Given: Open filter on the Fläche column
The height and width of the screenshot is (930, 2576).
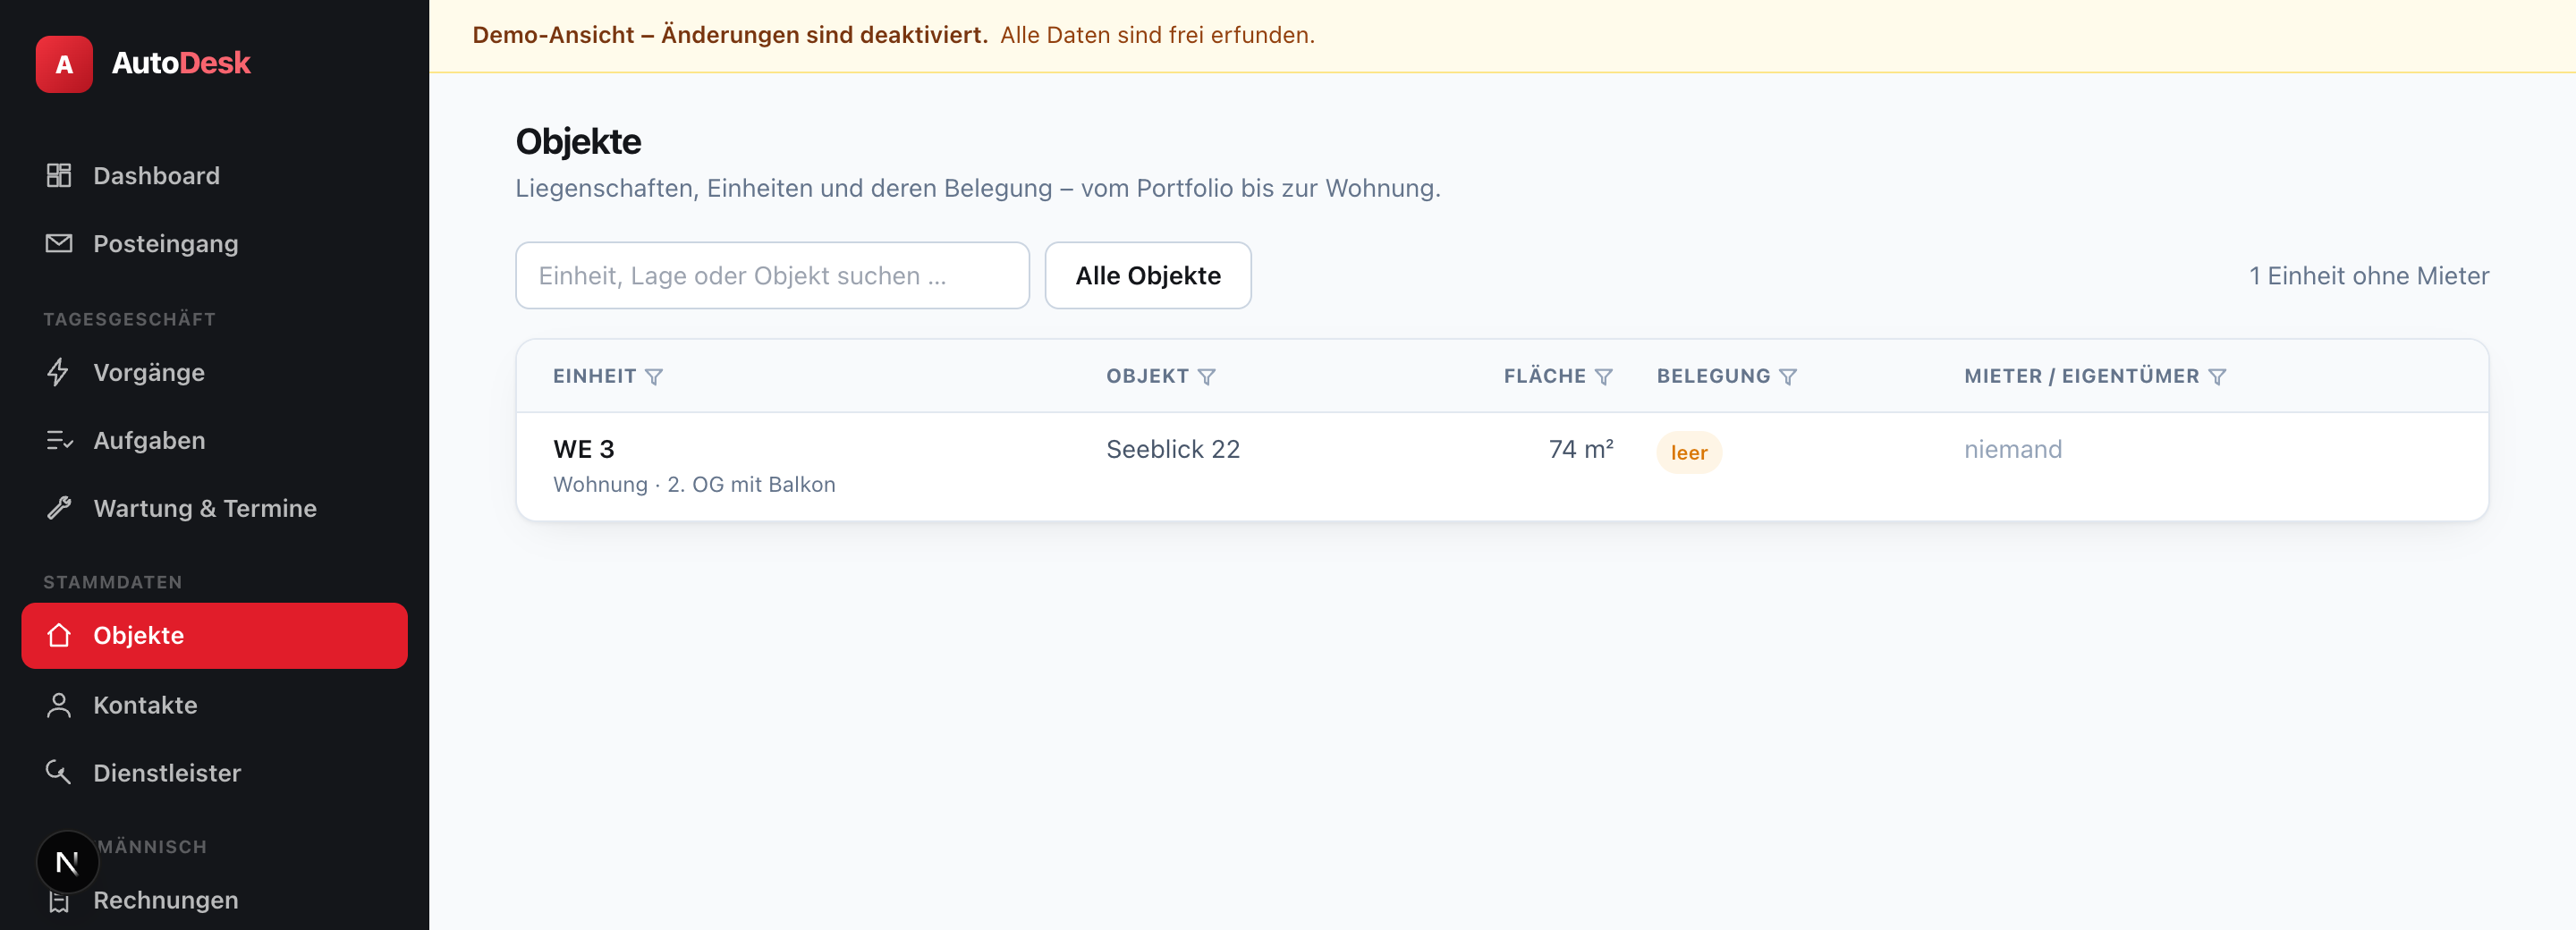Looking at the screenshot, I should [1604, 377].
